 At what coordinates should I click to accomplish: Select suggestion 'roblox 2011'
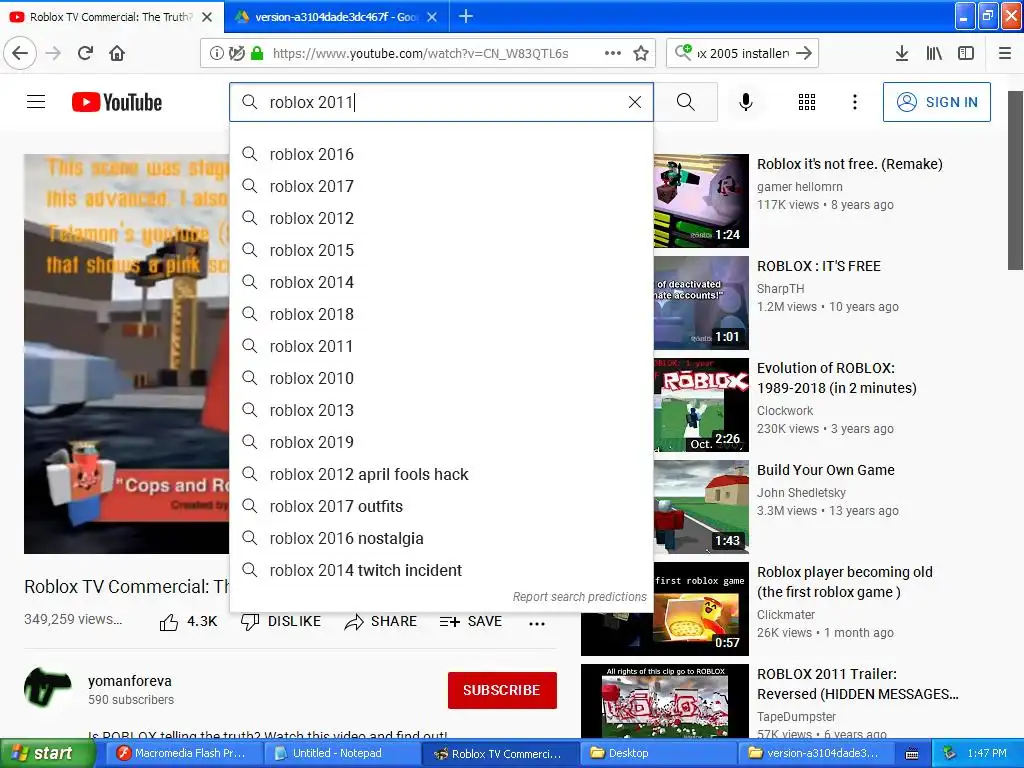coord(441,346)
